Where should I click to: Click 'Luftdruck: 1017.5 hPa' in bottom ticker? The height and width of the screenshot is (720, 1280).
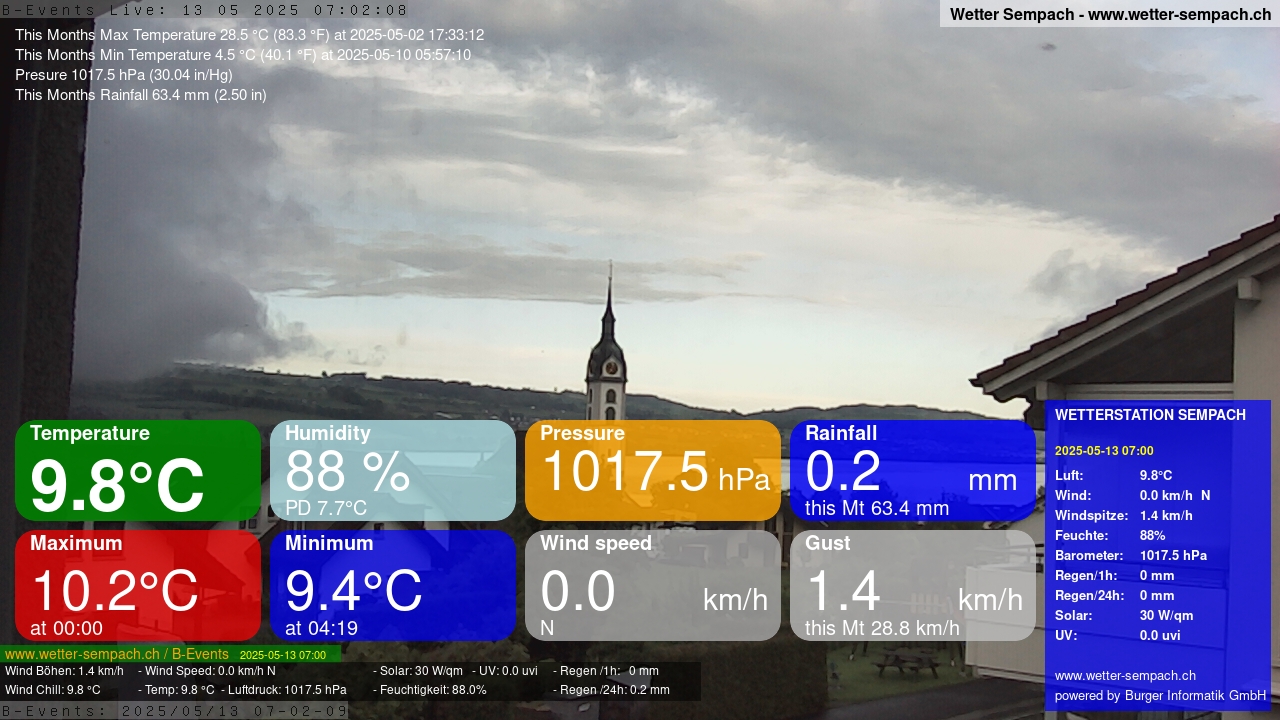(x=284, y=690)
